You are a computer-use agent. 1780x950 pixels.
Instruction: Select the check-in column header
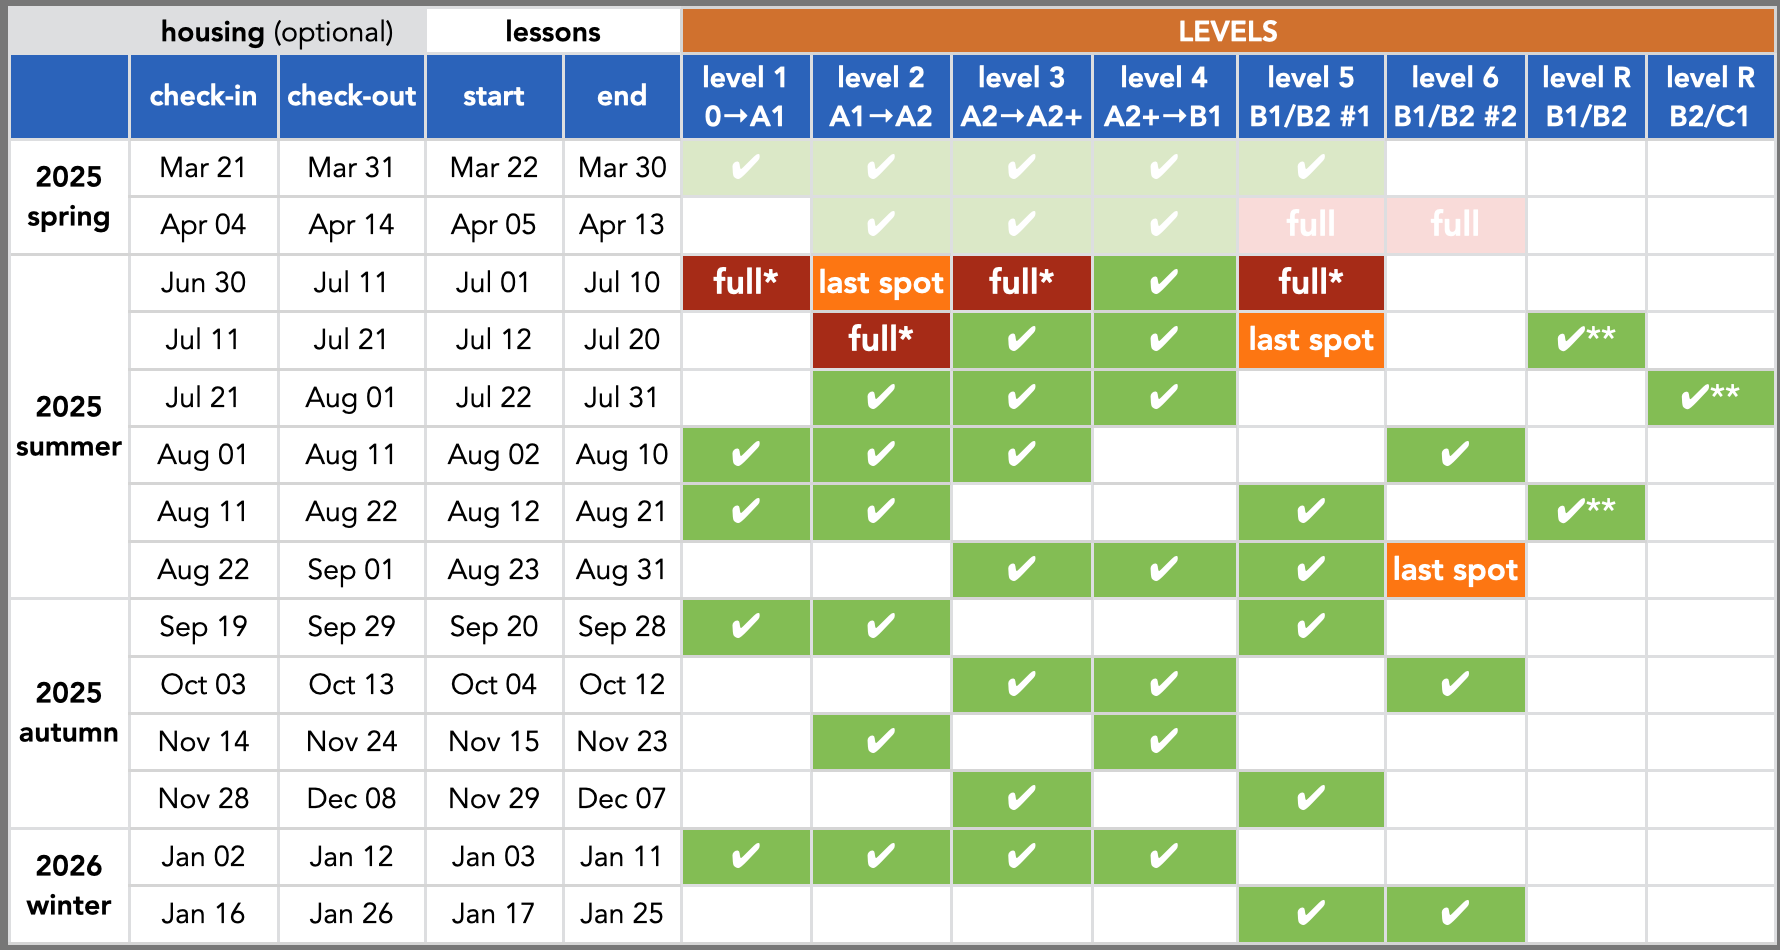click(x=203, y=96)
